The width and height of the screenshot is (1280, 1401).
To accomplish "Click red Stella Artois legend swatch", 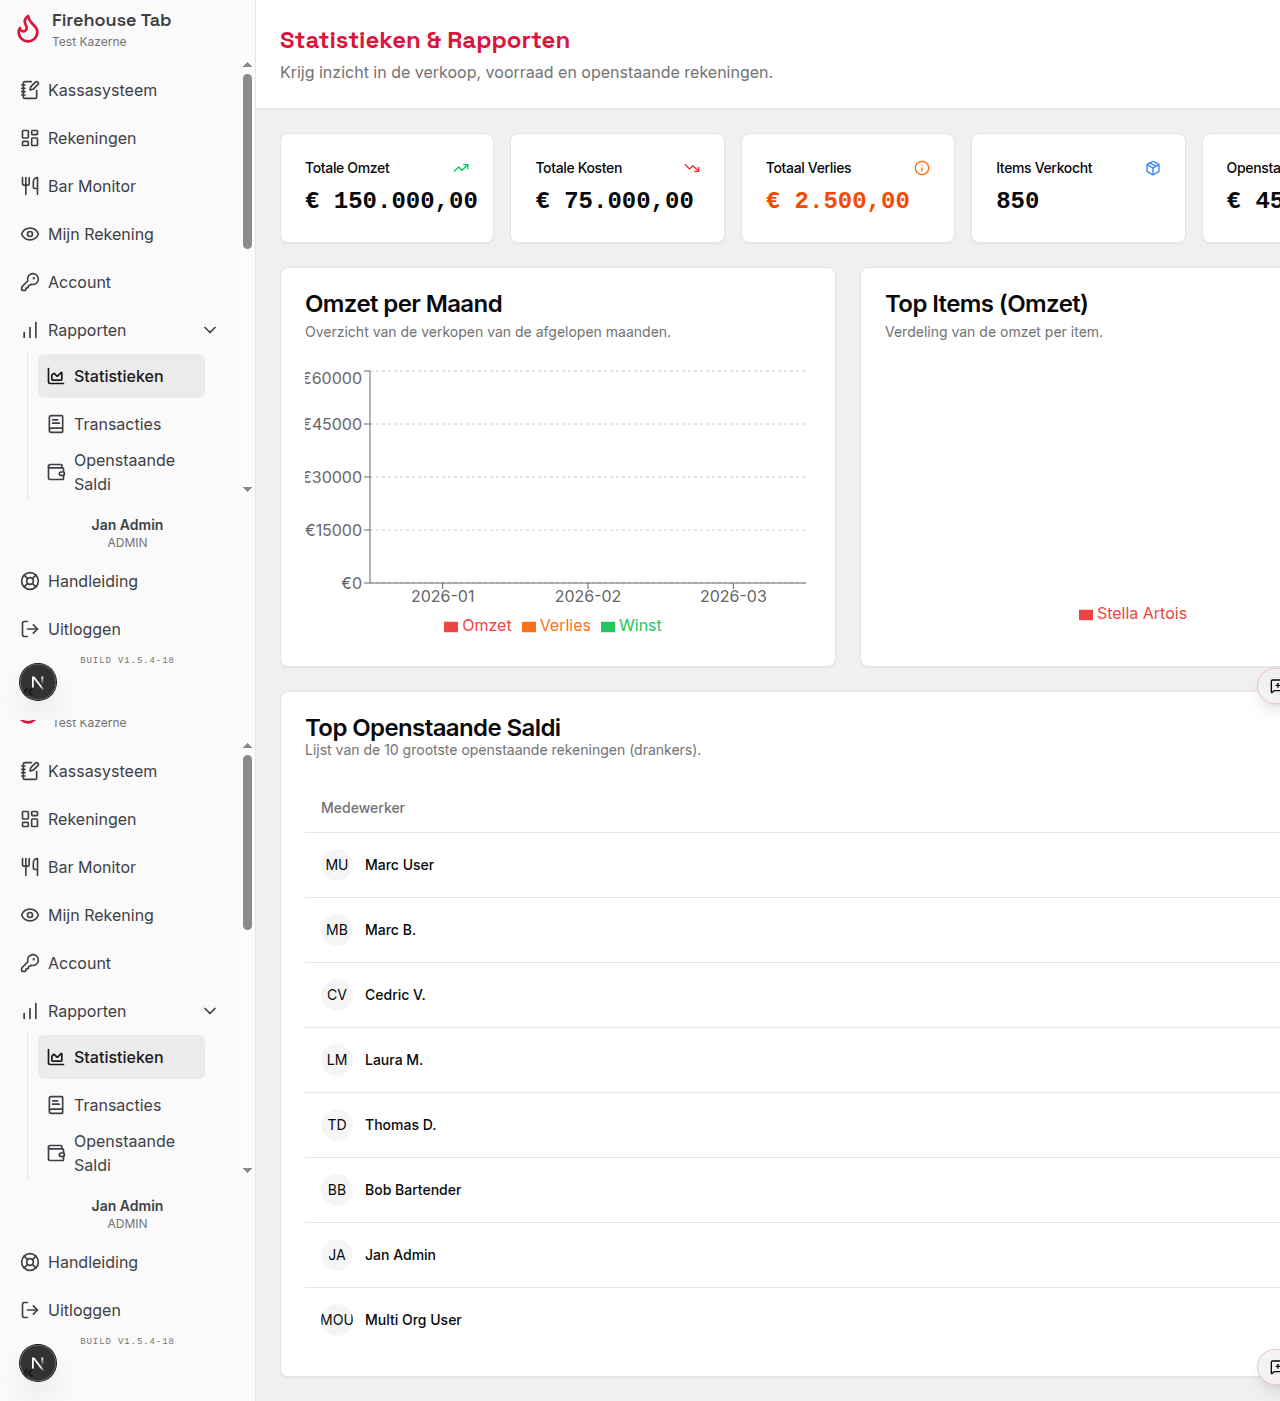I will [x=1086, y=615].
